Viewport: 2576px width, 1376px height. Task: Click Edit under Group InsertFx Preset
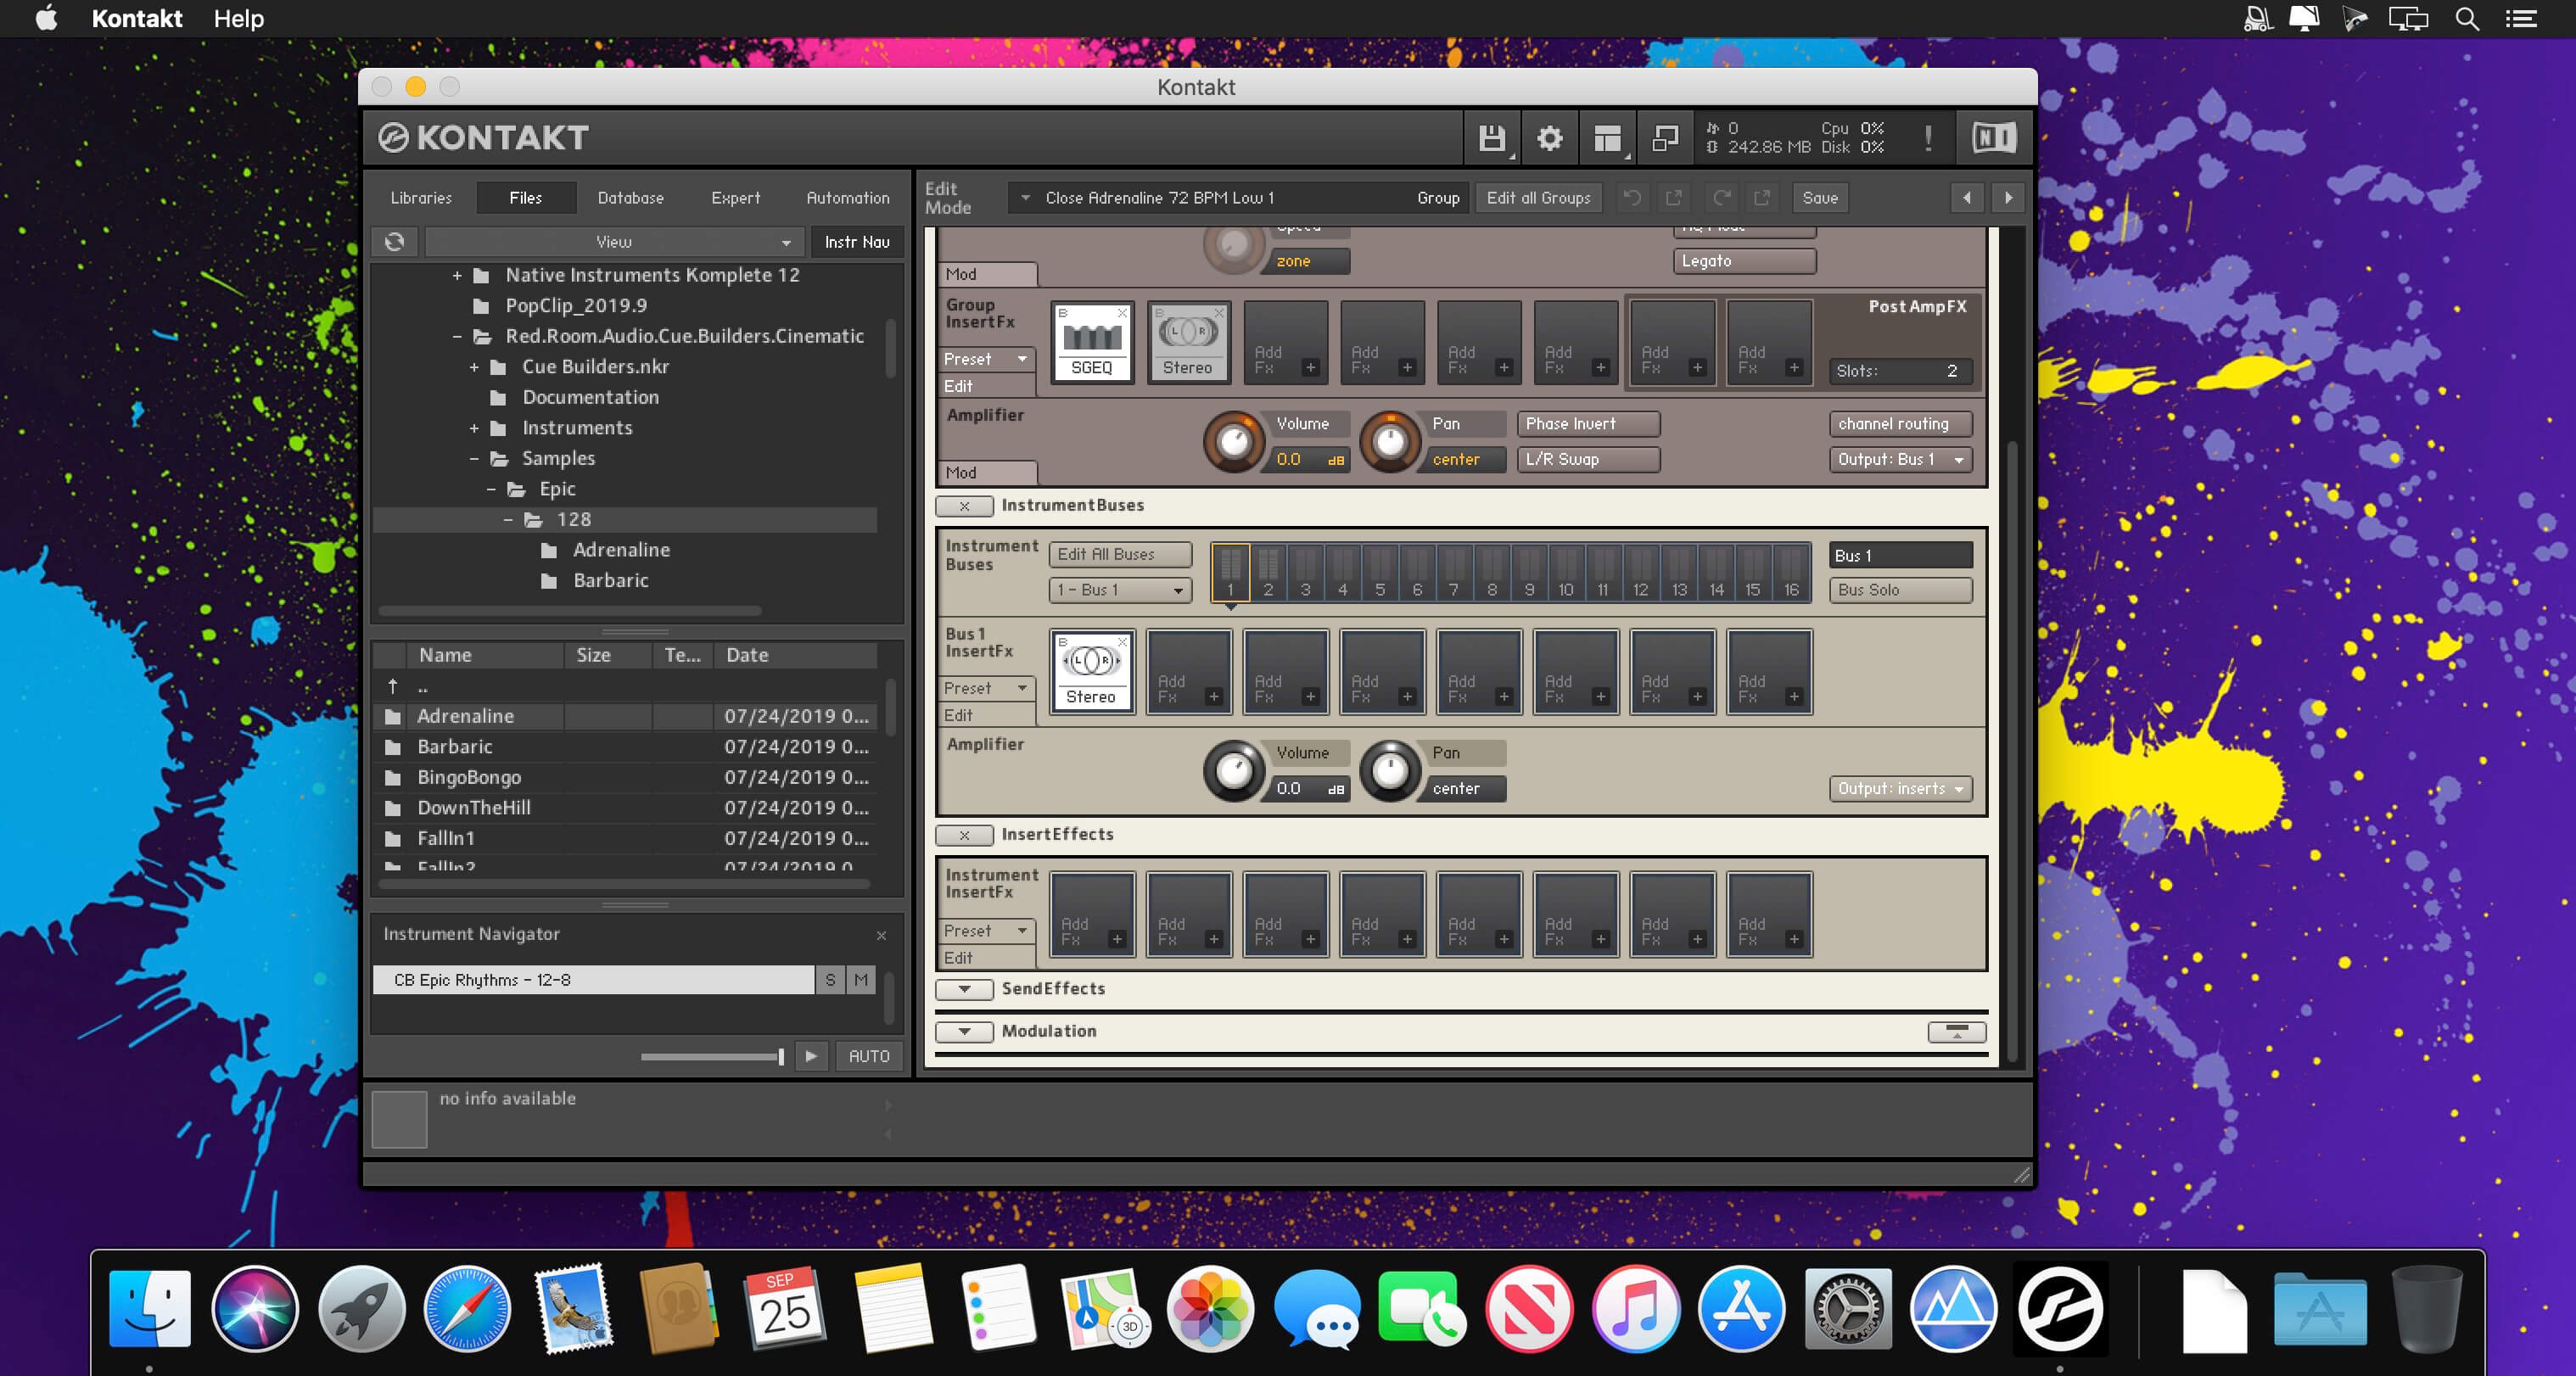point(987,386)
